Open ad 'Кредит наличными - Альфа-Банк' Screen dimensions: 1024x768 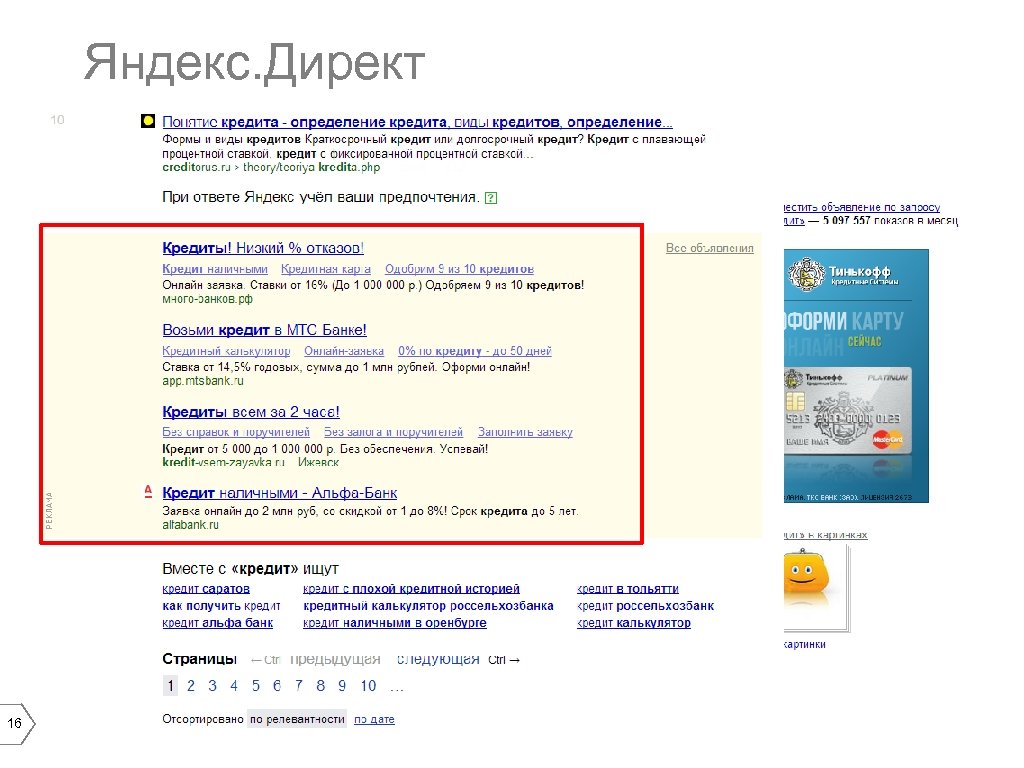pos(280,494)
